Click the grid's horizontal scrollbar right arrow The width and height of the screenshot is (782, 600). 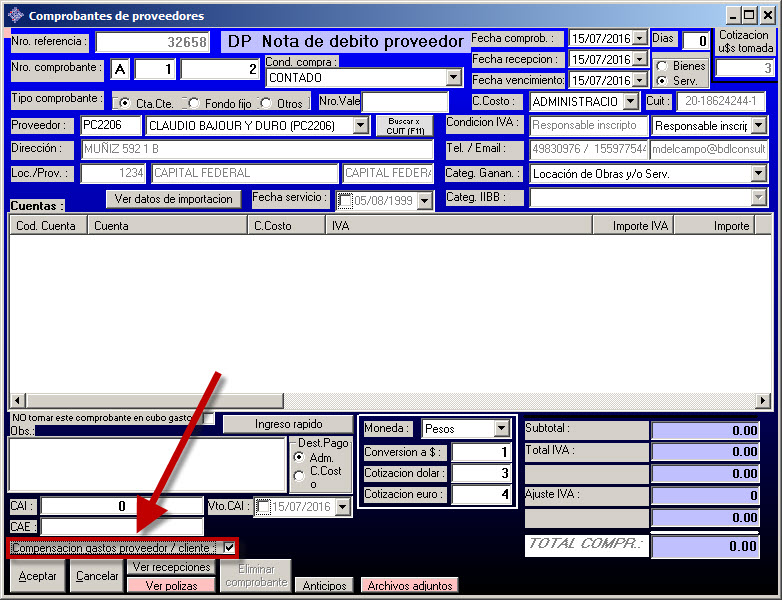(x=763, y=401)
